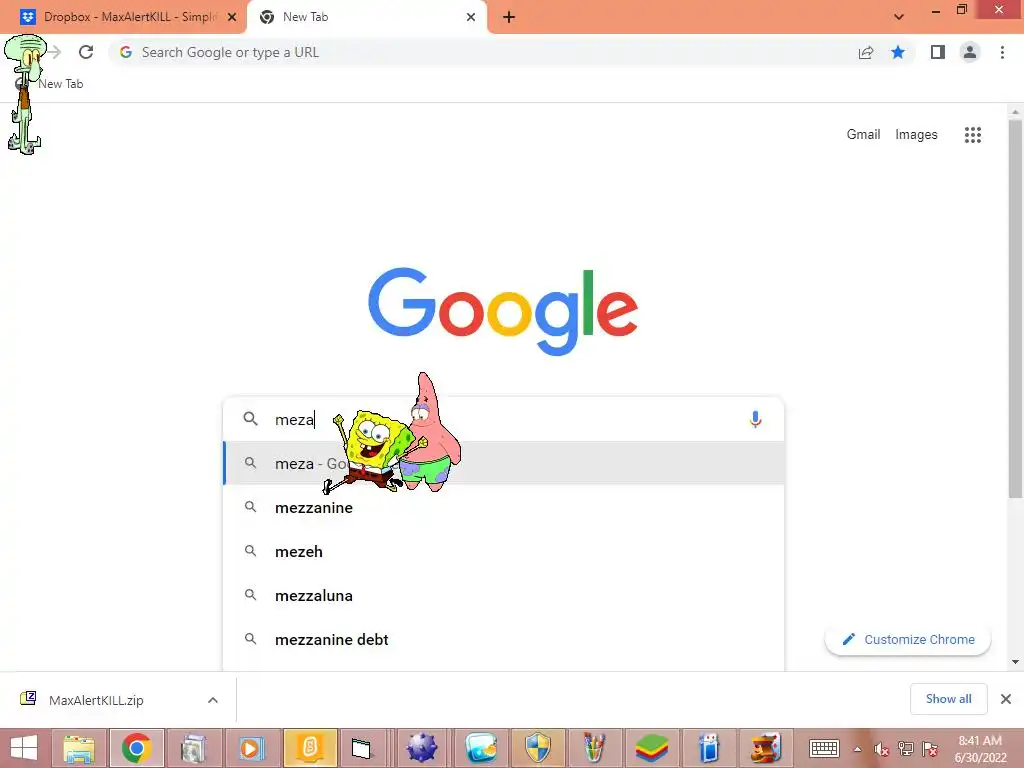Close the New Tab tab

point(471,17)
